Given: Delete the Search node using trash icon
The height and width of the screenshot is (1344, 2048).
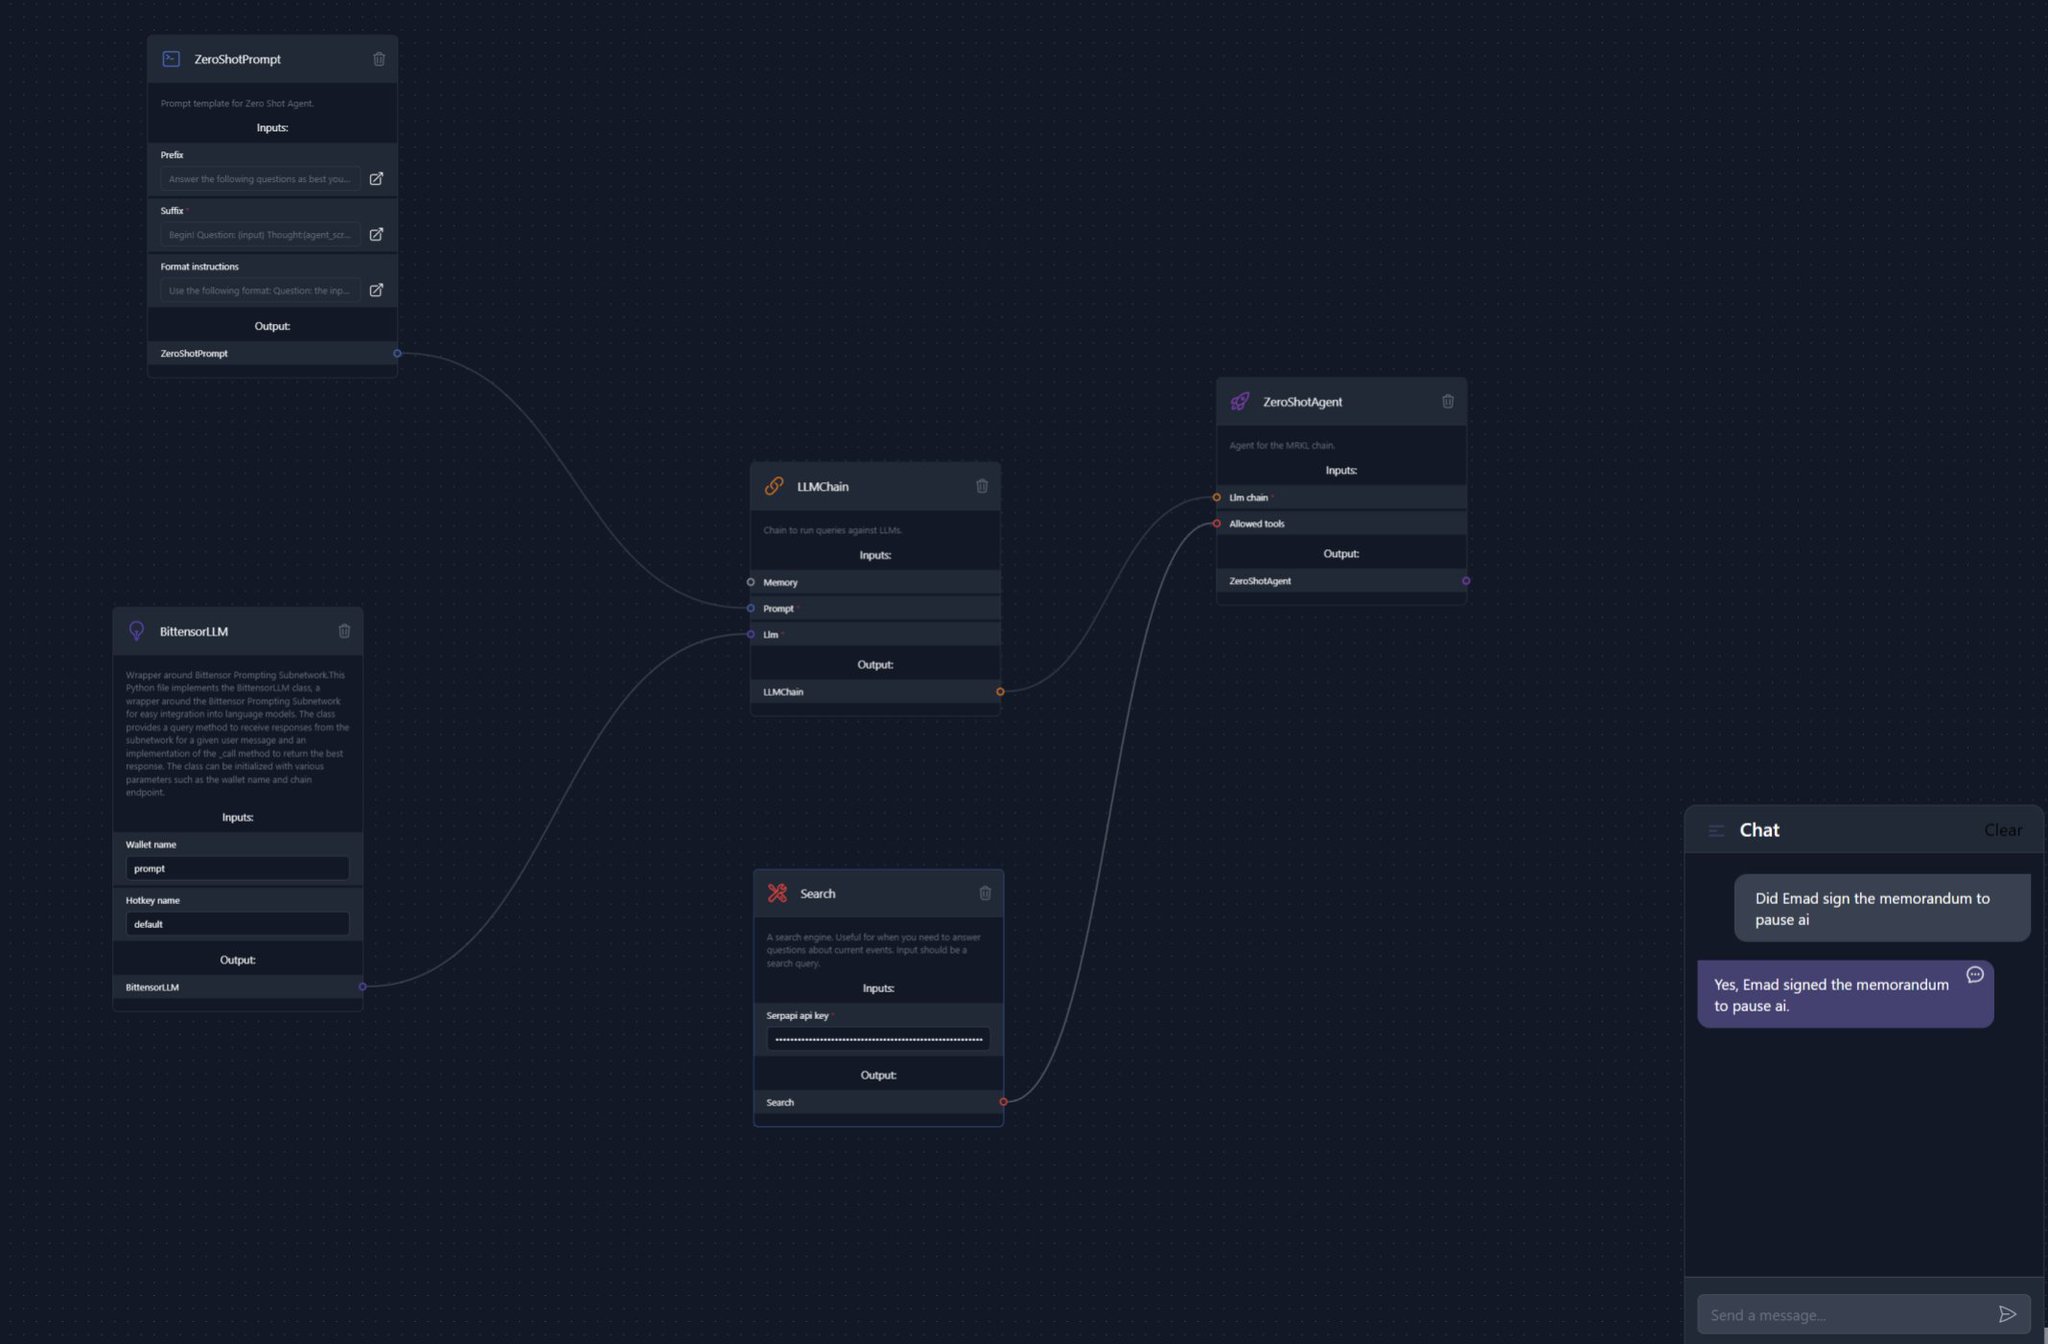Looking at the screenshot, I should [x=985, y=893].
